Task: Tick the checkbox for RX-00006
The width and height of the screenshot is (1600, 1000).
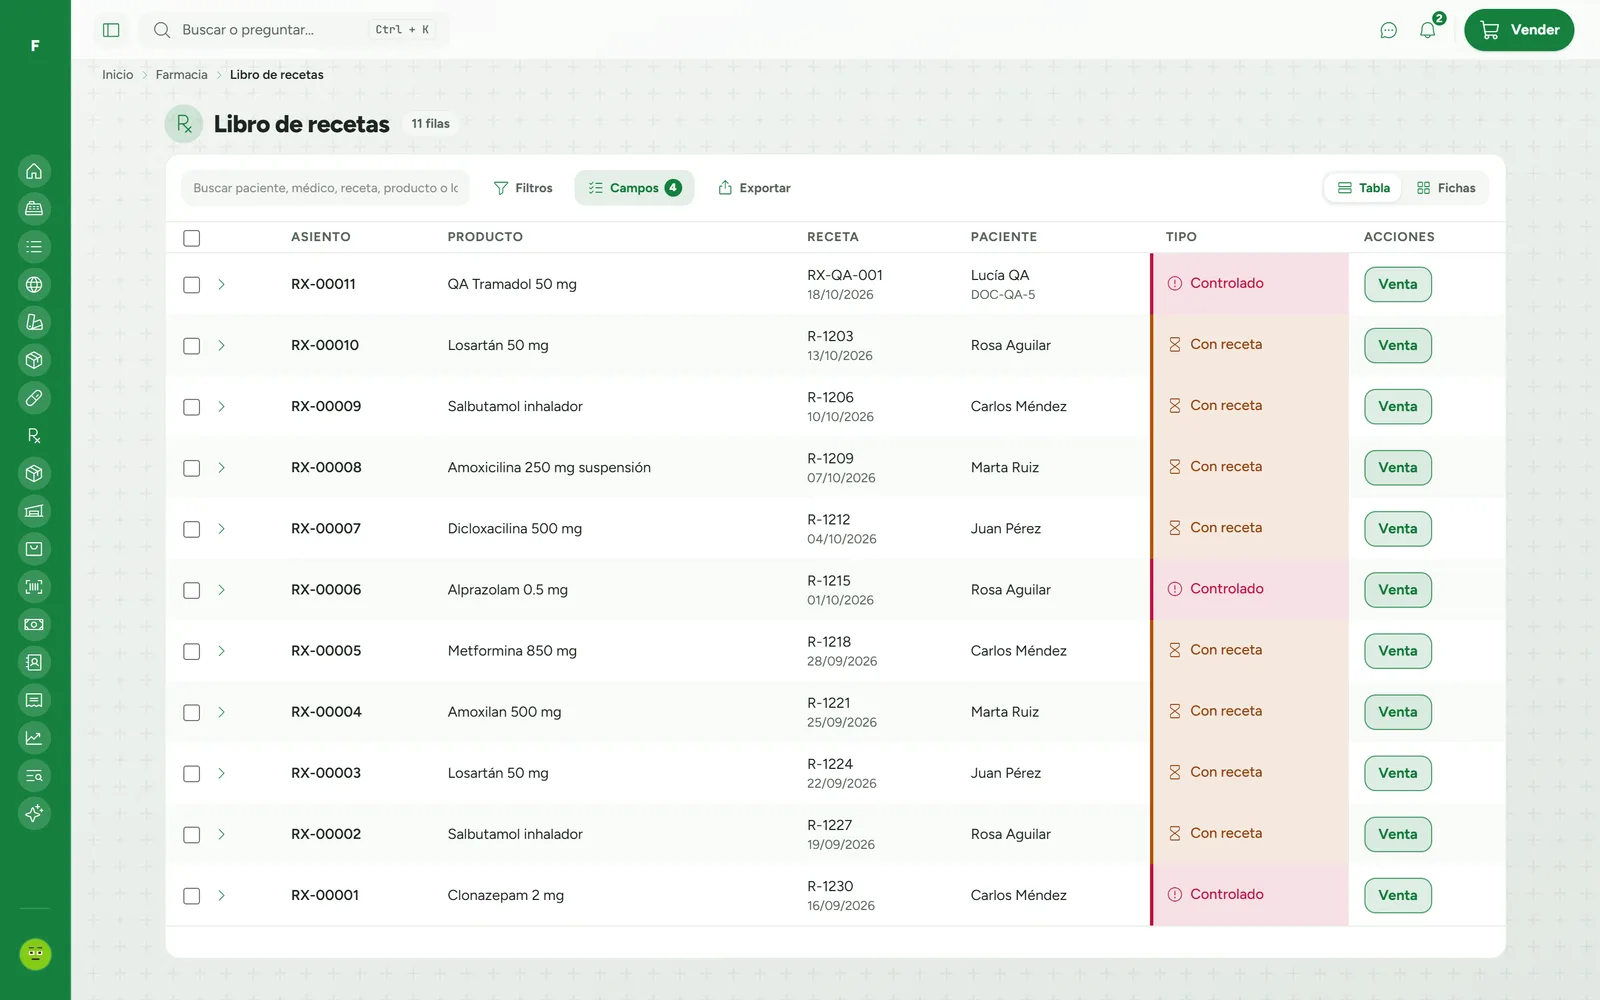Action: (x=192, y=590)
